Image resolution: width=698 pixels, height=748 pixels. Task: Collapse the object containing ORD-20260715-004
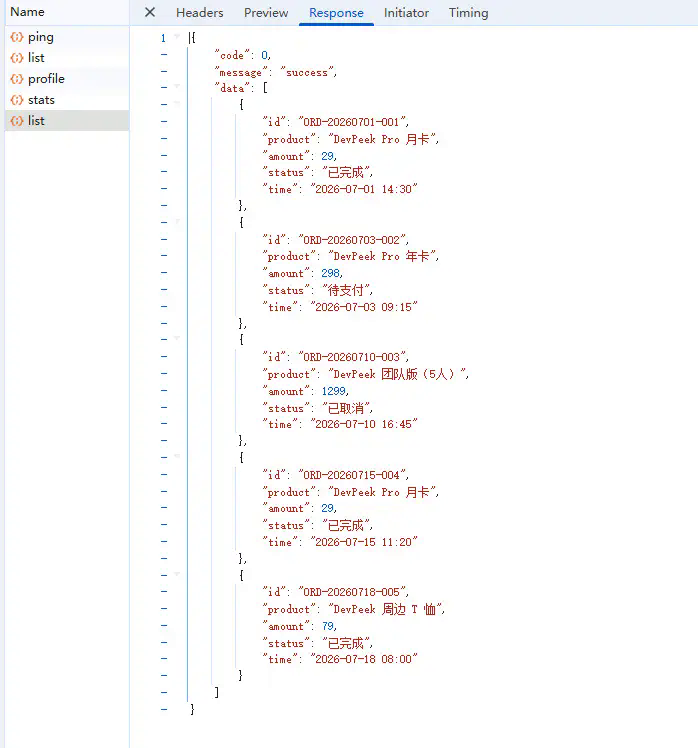177,457
